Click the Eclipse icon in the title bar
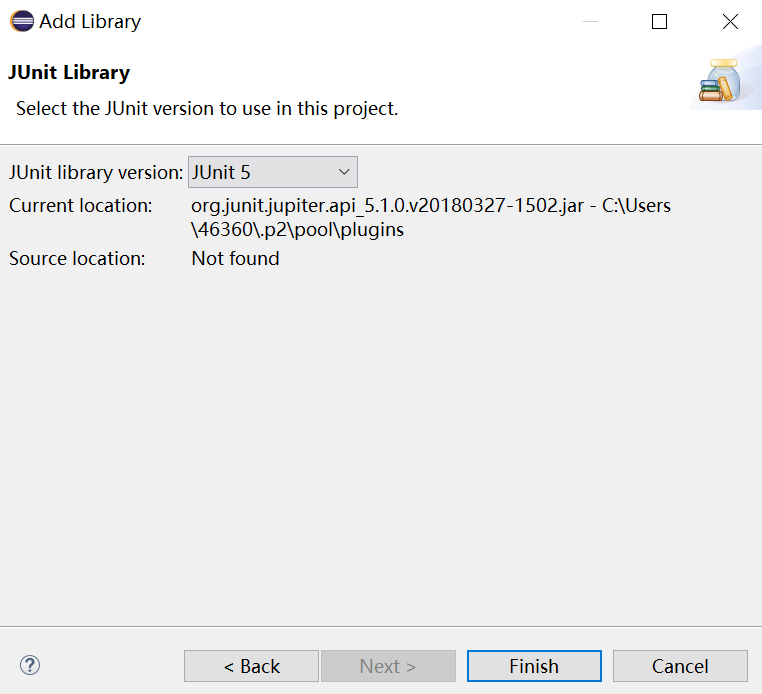 19,21
